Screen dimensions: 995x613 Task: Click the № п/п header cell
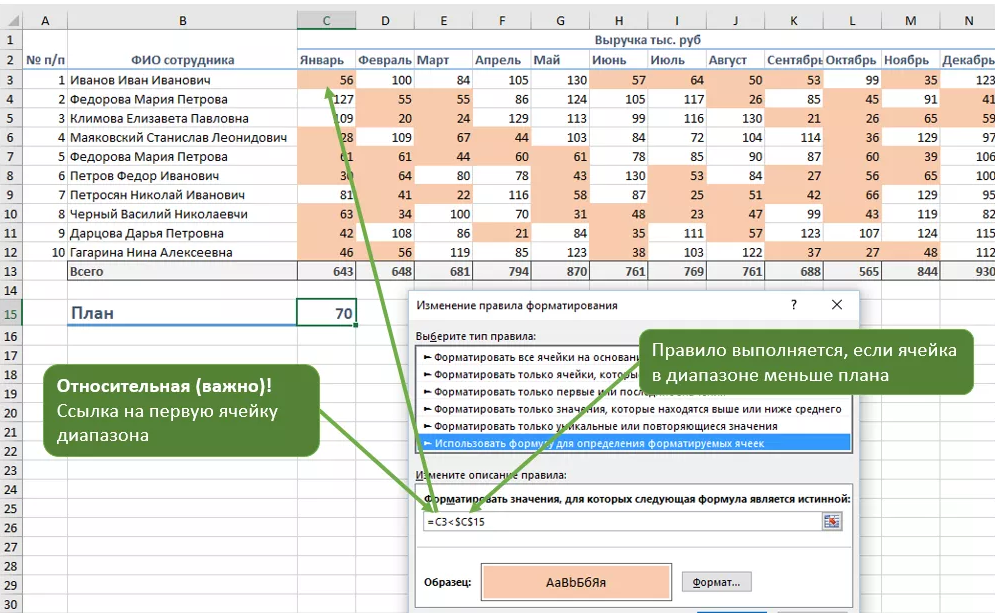click(45, 60)
